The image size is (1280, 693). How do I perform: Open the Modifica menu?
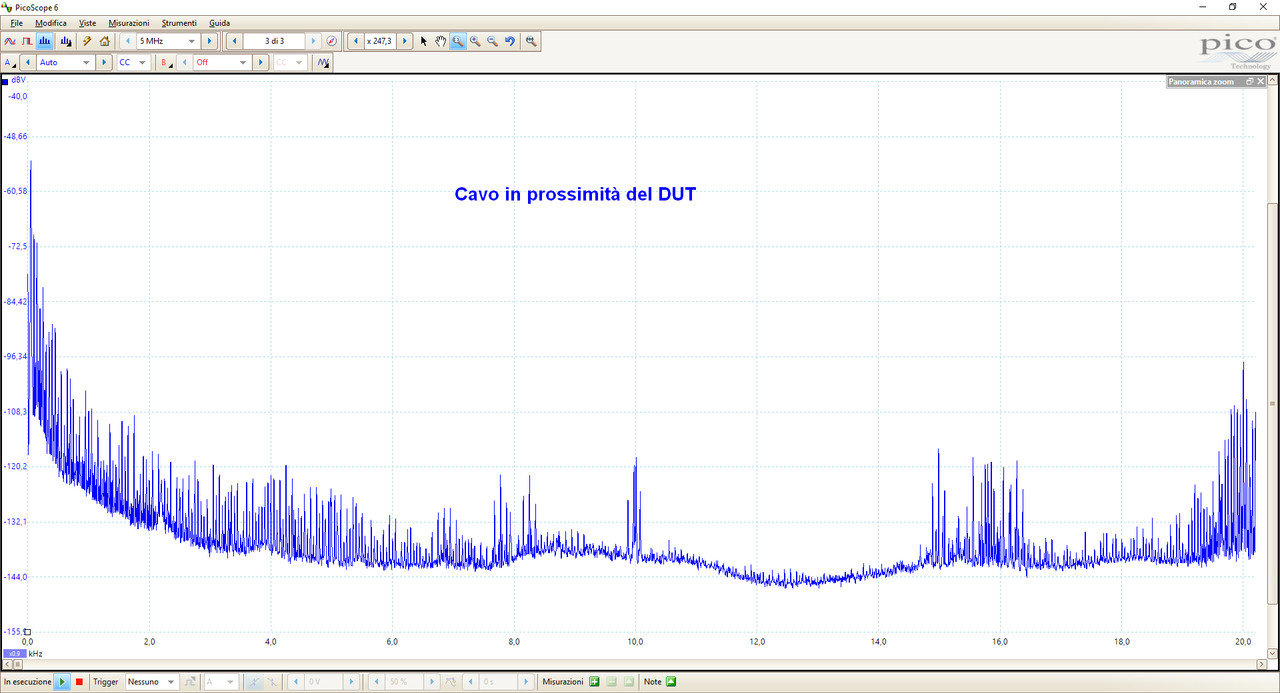click(51, 22)
